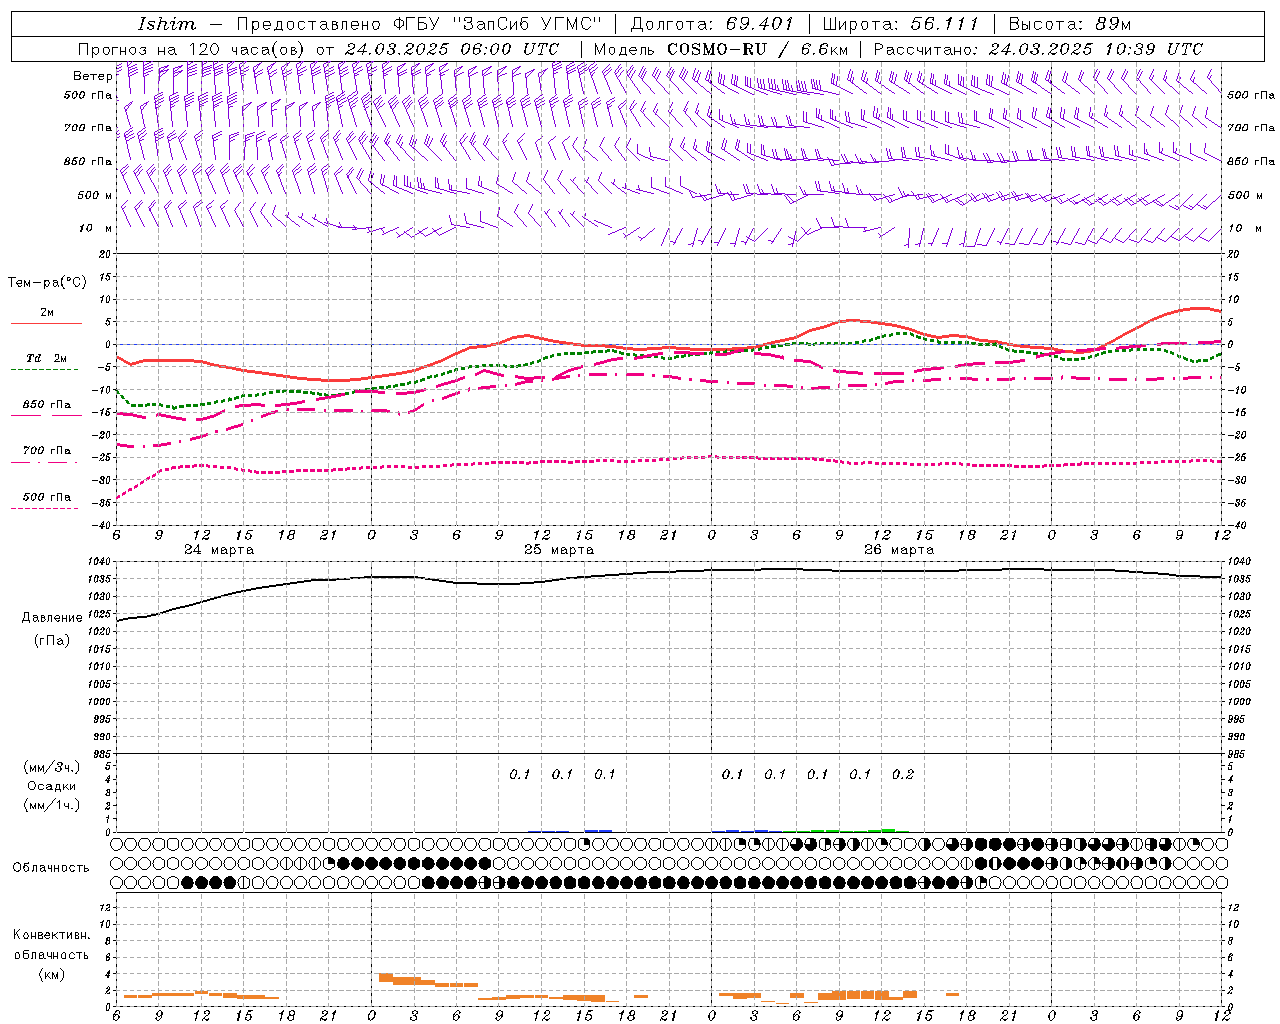
Task: Click "850 гПа" in the temperature legend
Action: 47,405
